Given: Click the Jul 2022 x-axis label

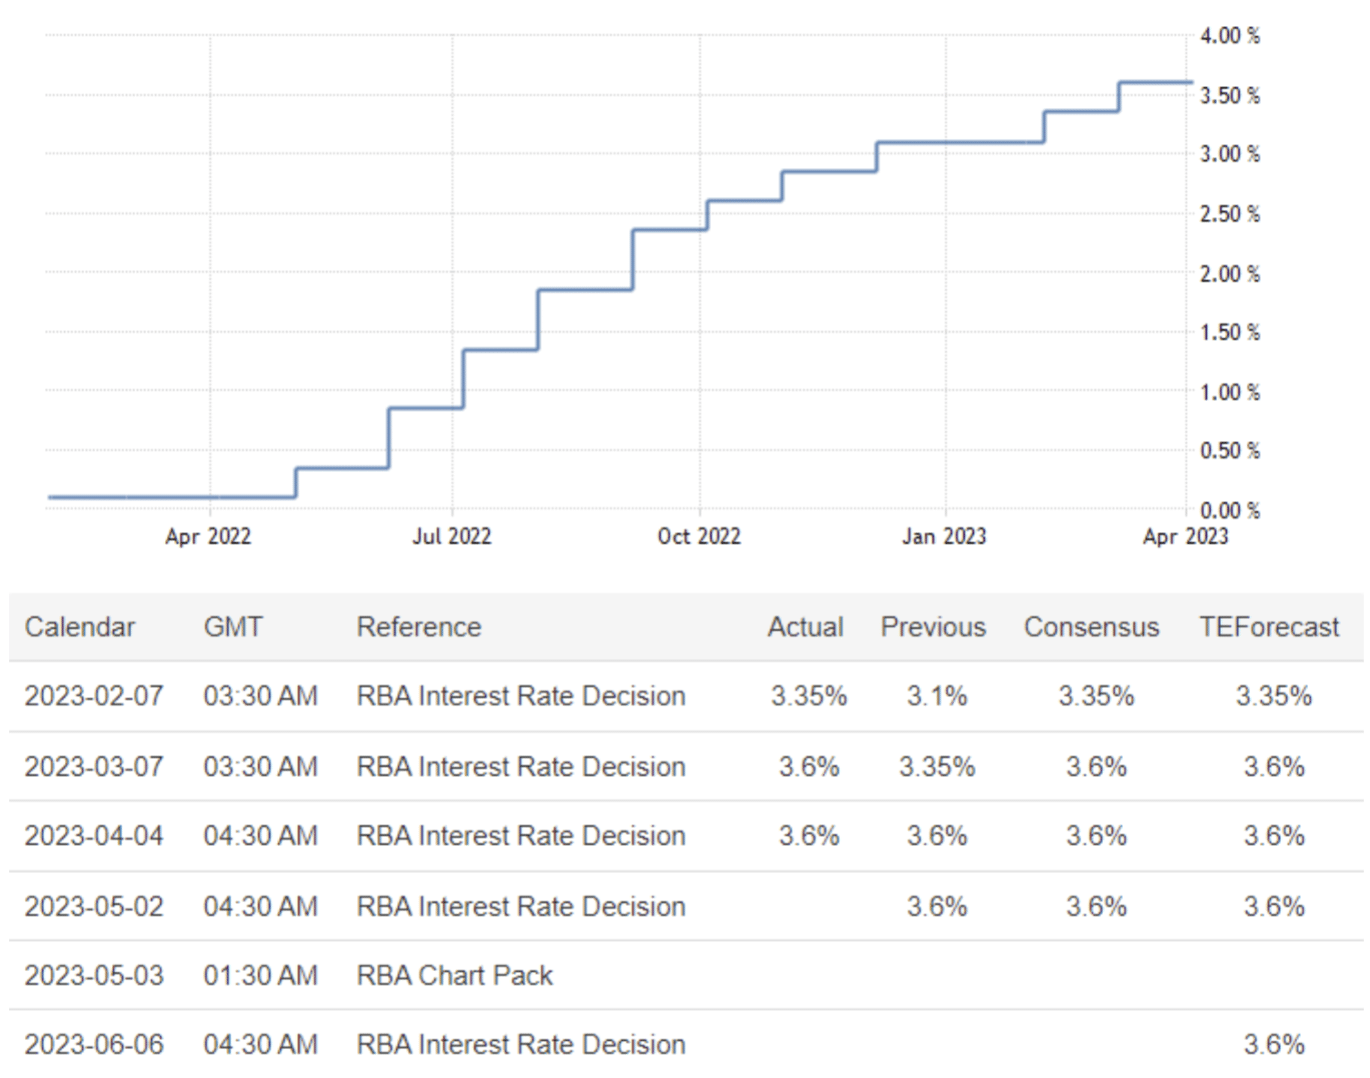Looking at the screenshot, I should [452, 537].
